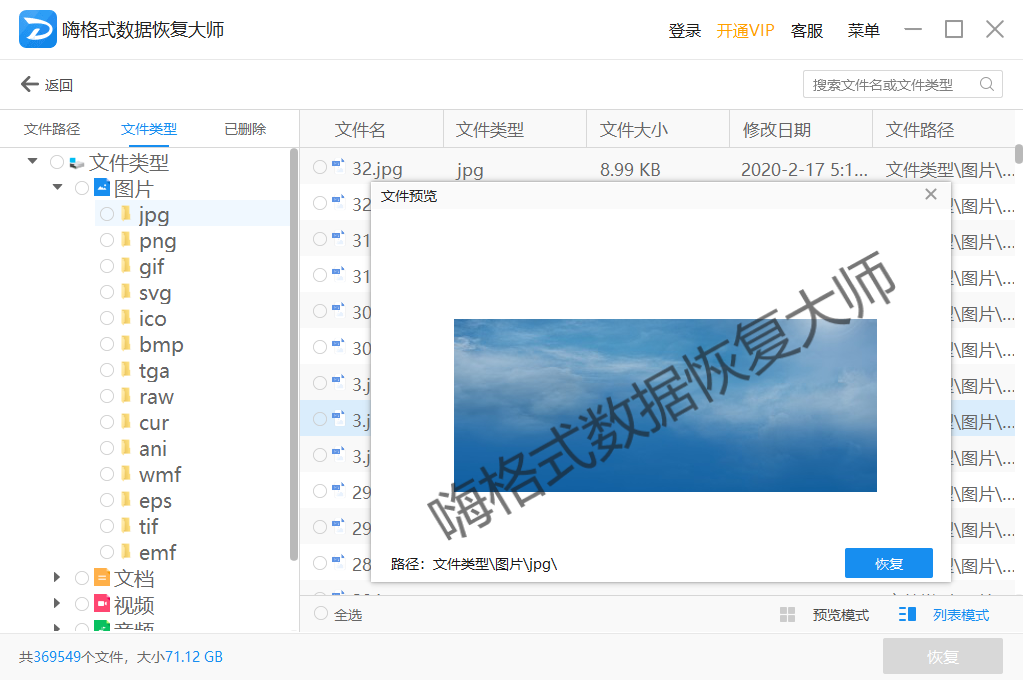This screenshot has height=680, width=1023.
Task: Click the ani folder icon
Action: tap(127, 448)
